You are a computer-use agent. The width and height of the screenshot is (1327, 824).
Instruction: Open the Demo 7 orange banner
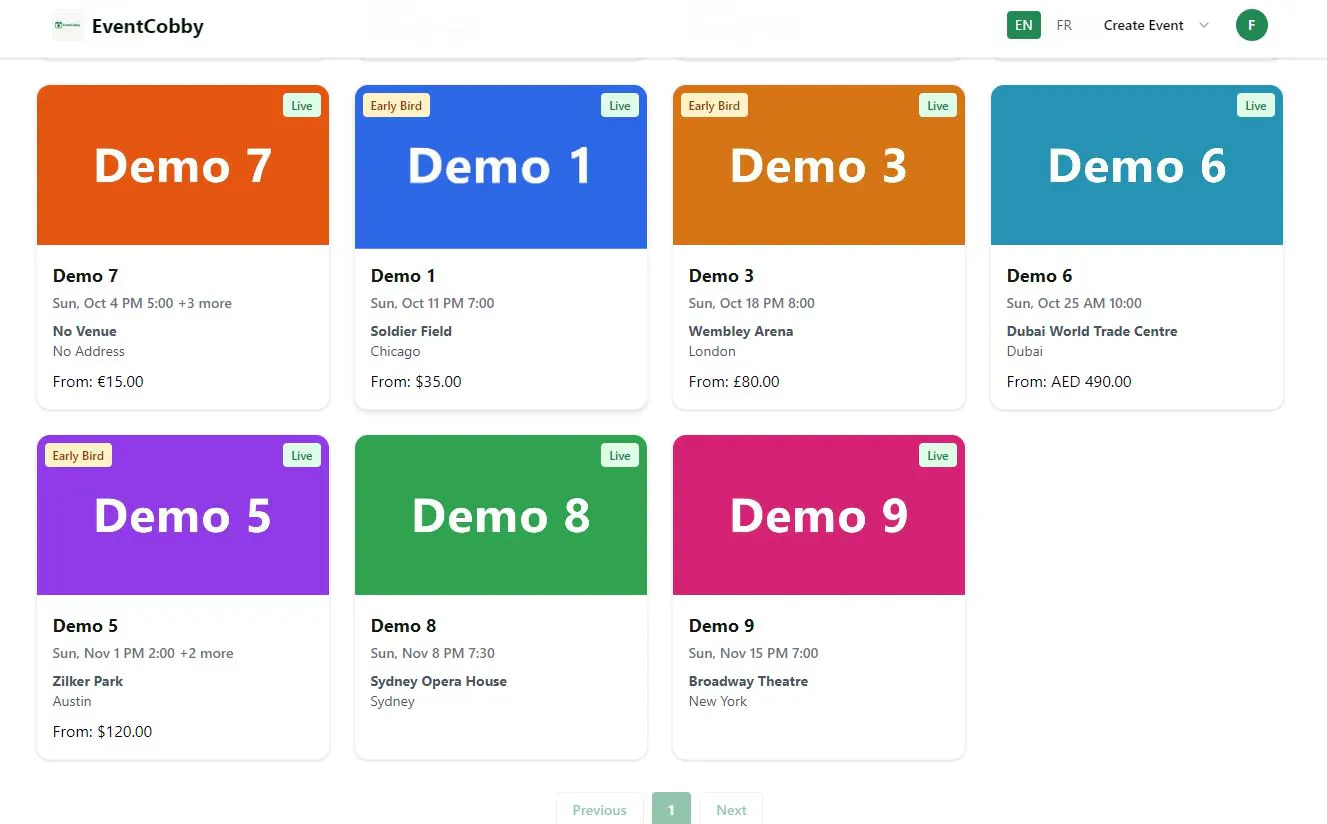click(183, 165)
